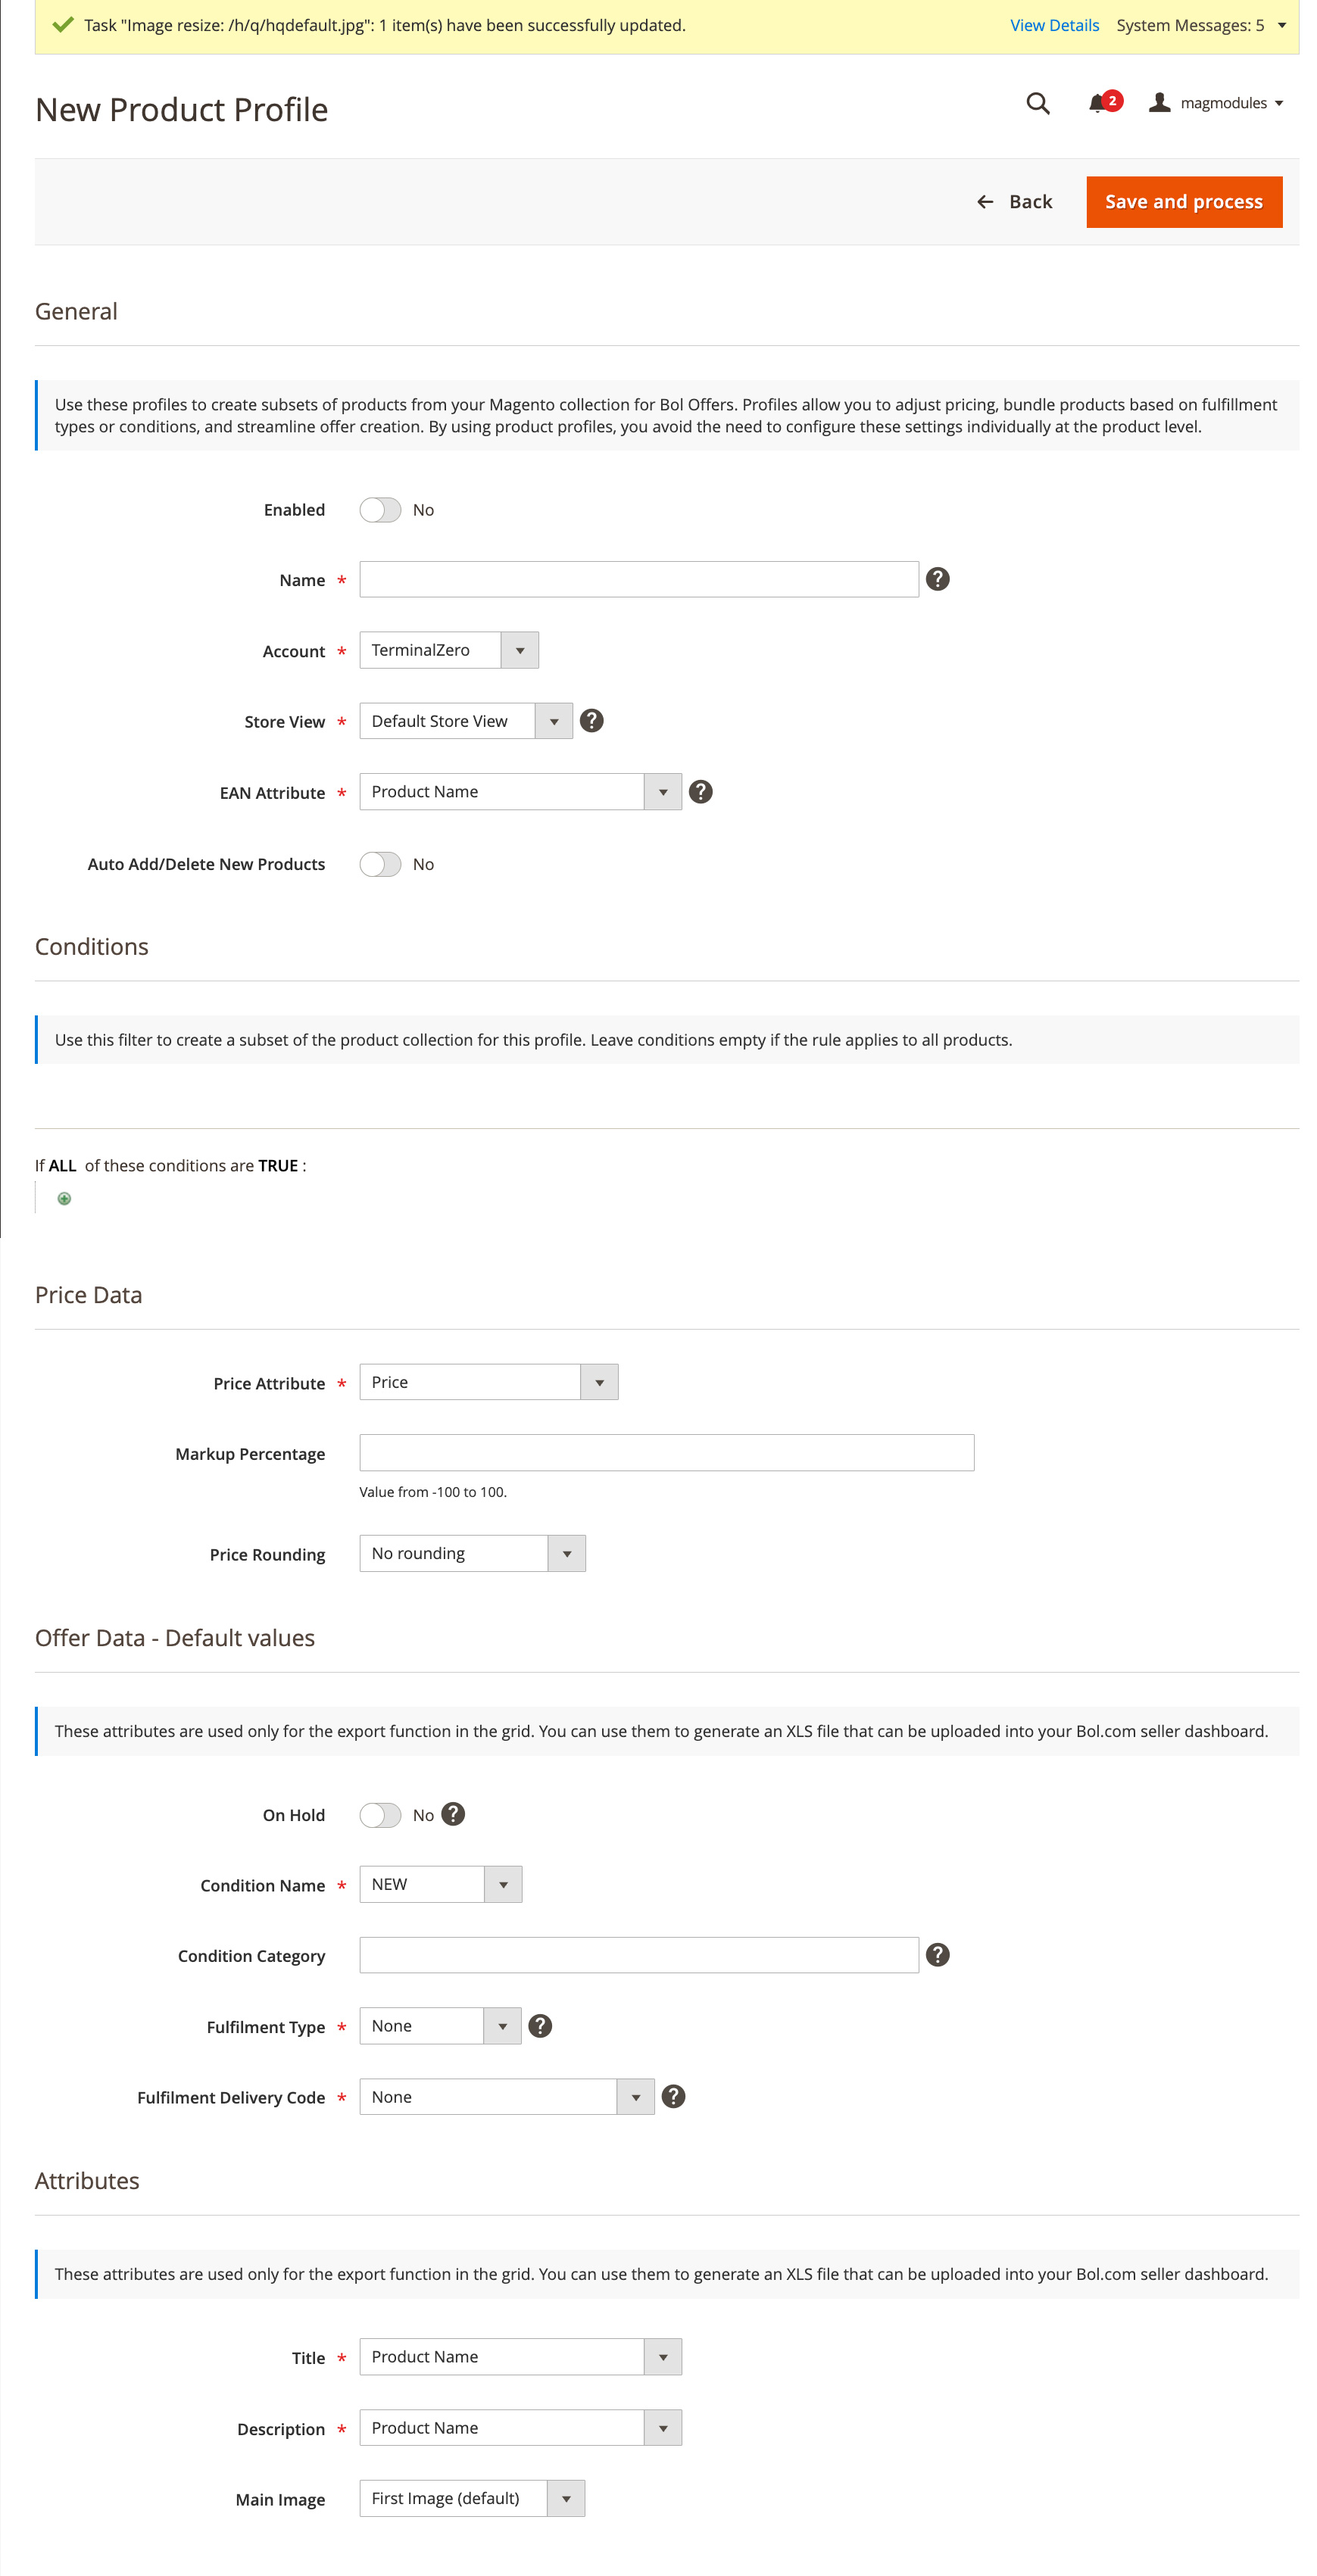Show help for Condition Category

(x=936, y=1955)
